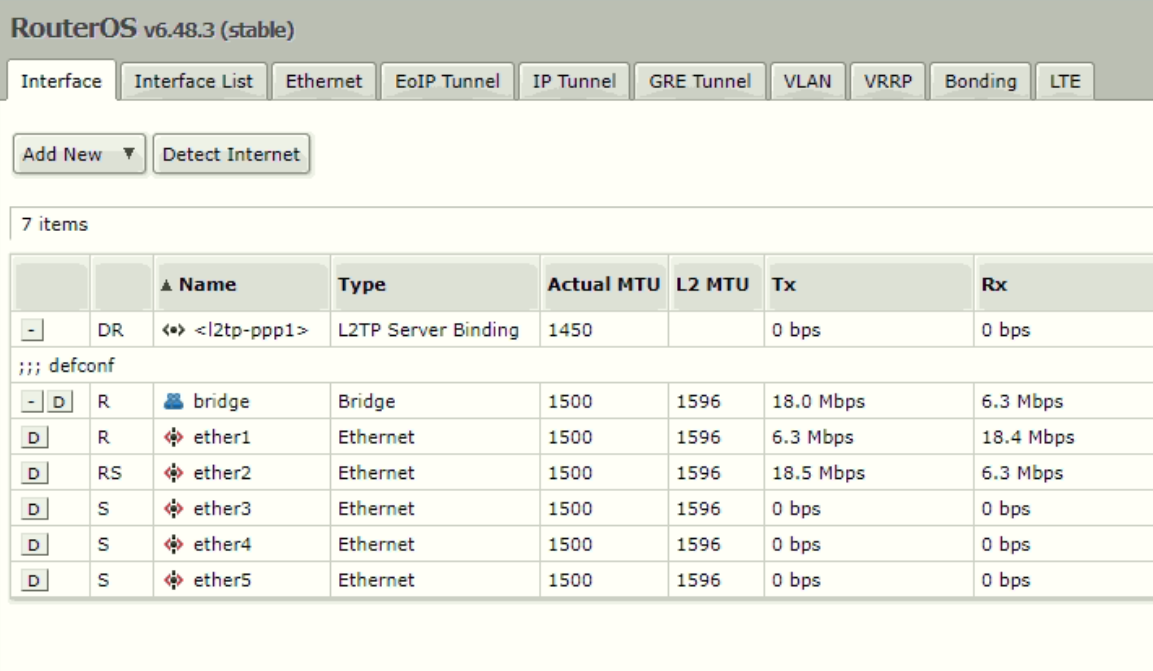
Task: Click the DR flags of l2tp-ppp1
Action: tap(110, 330)
